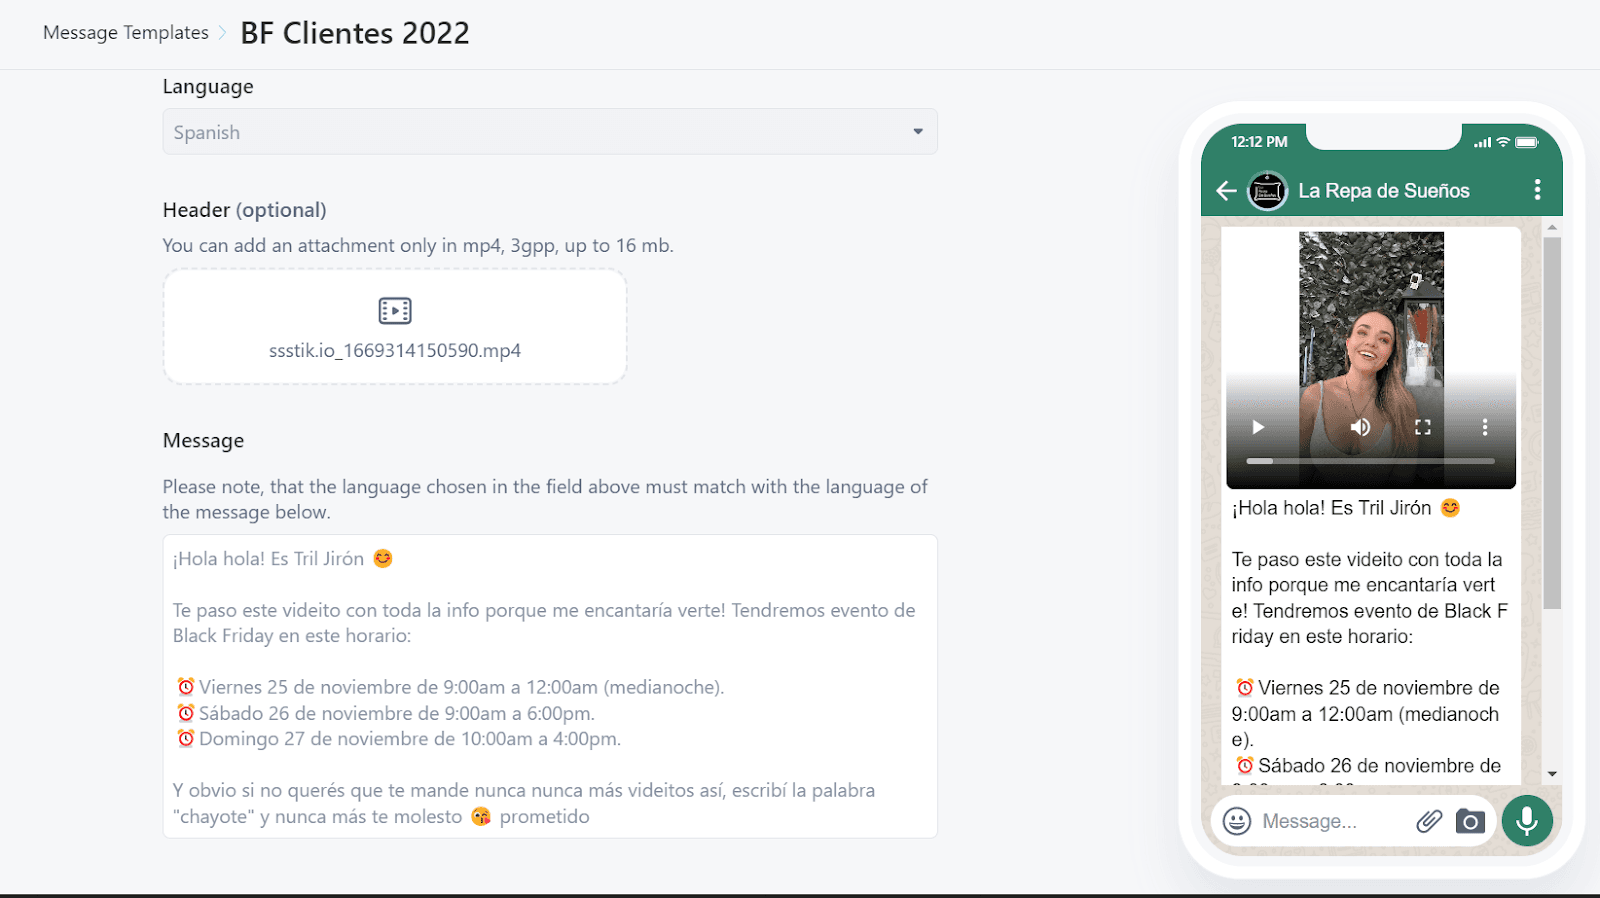Open video options three-dot menu

click(x=1485, y=428)
